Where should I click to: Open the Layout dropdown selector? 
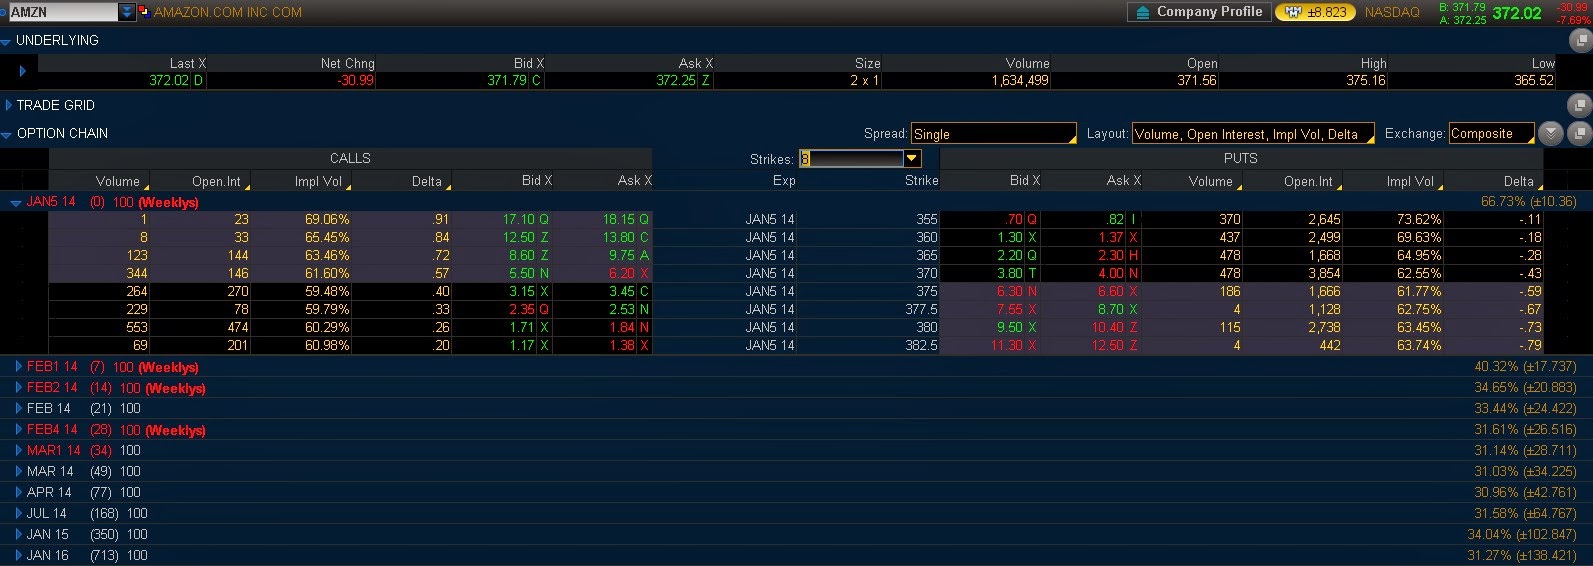tap(1254, 134)
